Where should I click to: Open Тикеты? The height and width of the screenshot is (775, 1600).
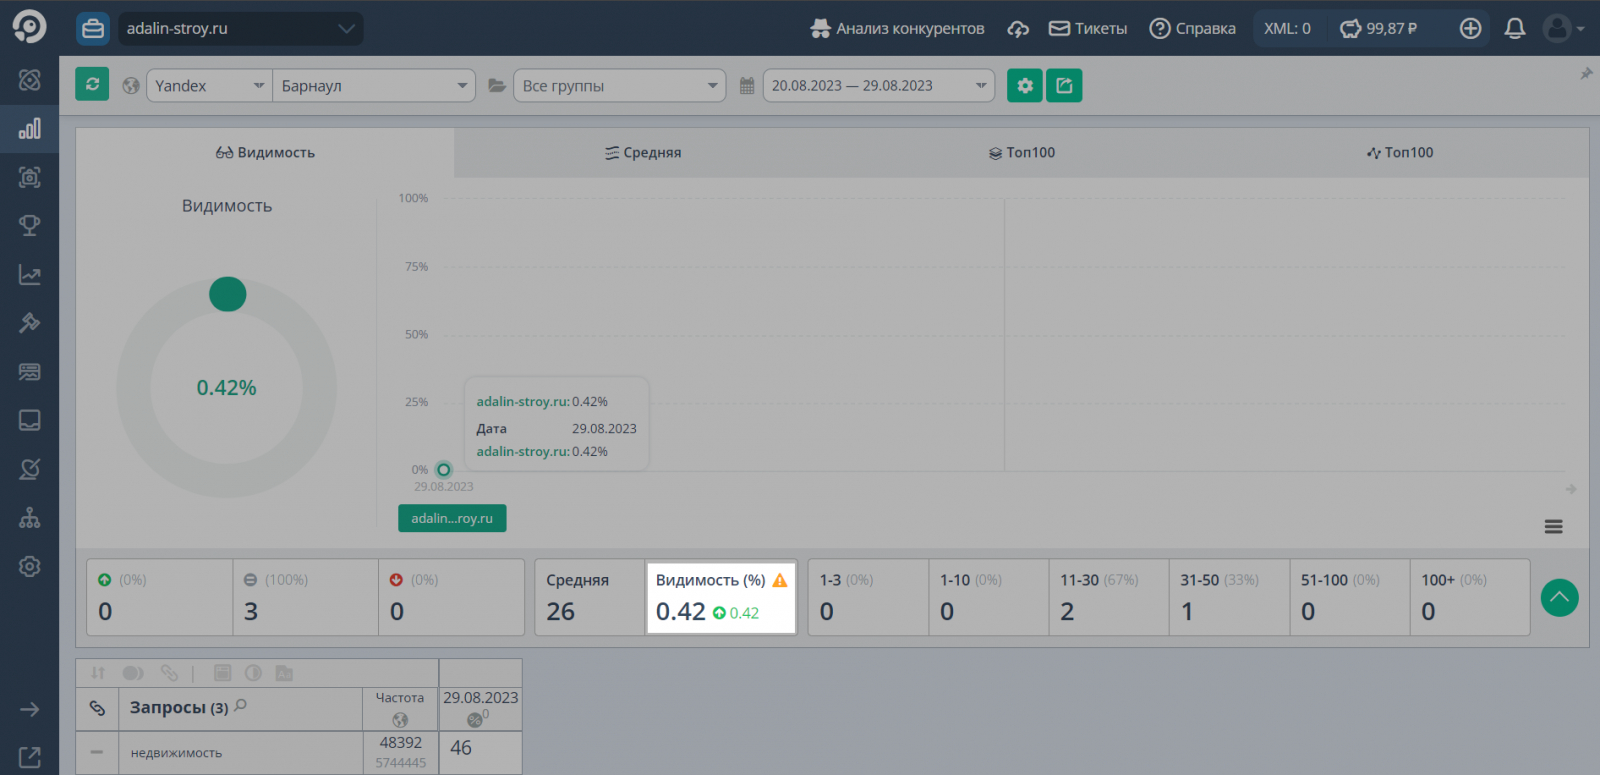pos(1088,28)
